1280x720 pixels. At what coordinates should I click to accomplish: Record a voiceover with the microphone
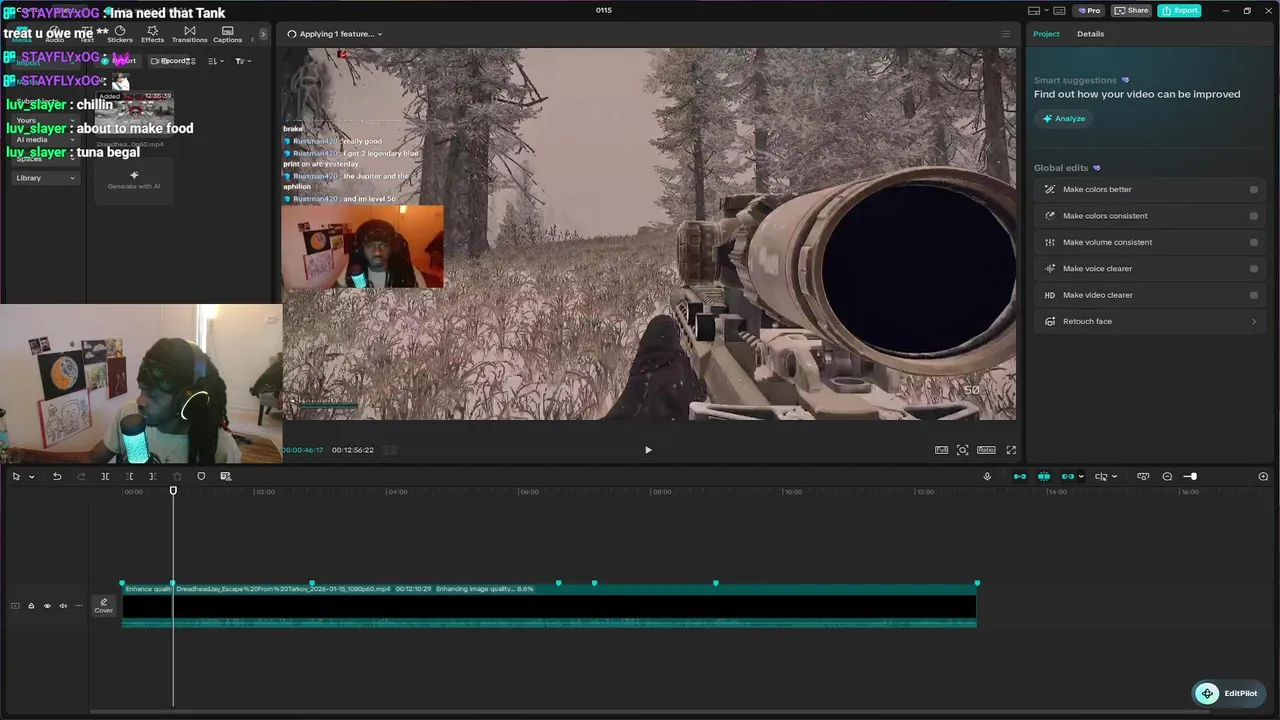coord(987,476)
